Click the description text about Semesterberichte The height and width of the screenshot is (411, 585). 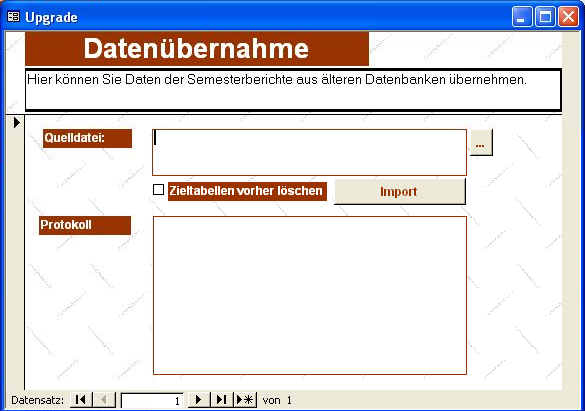277,79
